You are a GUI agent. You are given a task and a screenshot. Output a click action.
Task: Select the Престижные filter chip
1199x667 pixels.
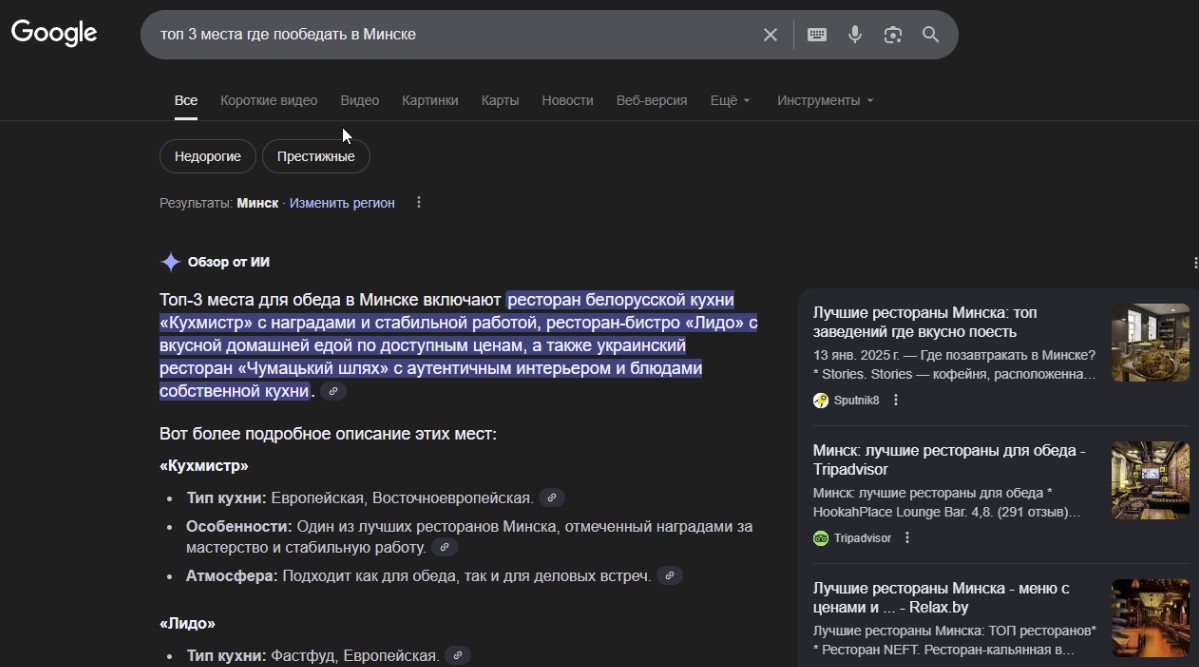pyautogui.click(x=316, y=157)
